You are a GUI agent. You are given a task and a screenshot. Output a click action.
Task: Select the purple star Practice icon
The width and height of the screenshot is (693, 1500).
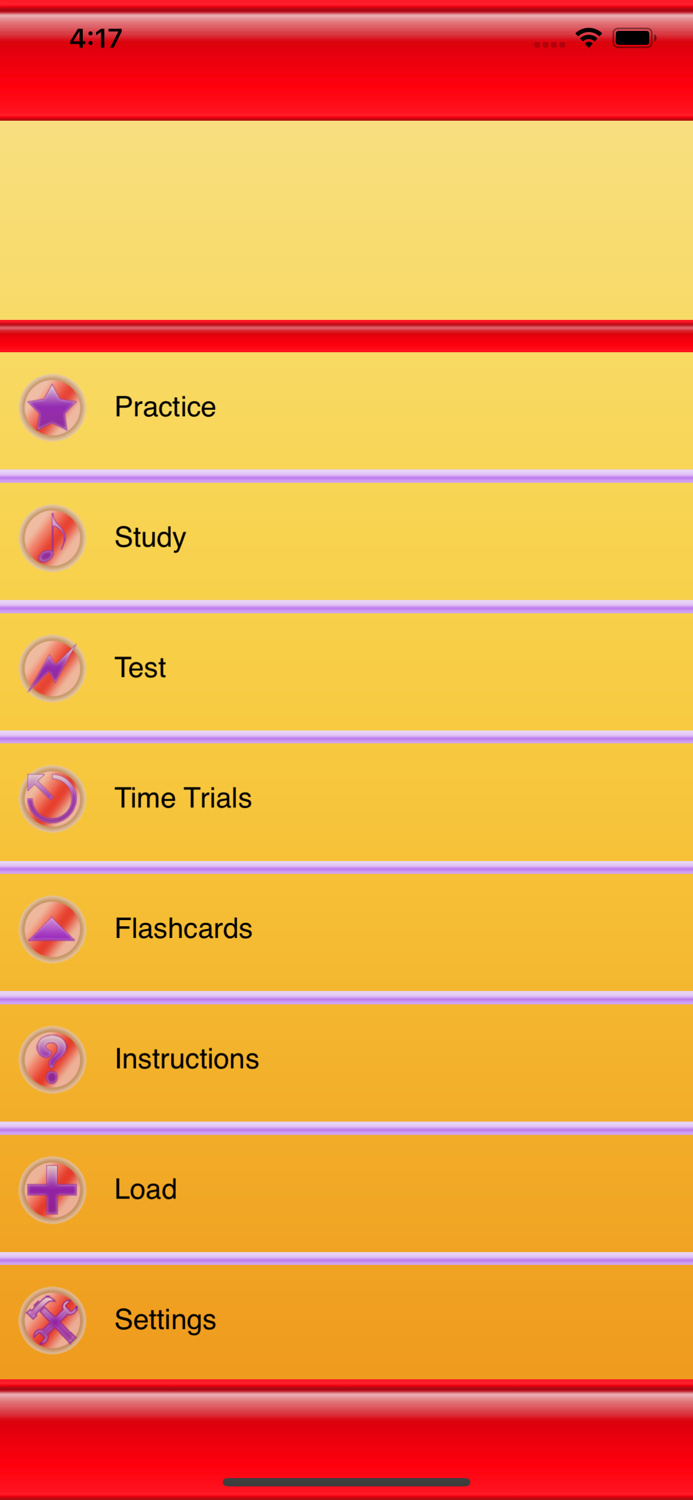coord(52,407)
